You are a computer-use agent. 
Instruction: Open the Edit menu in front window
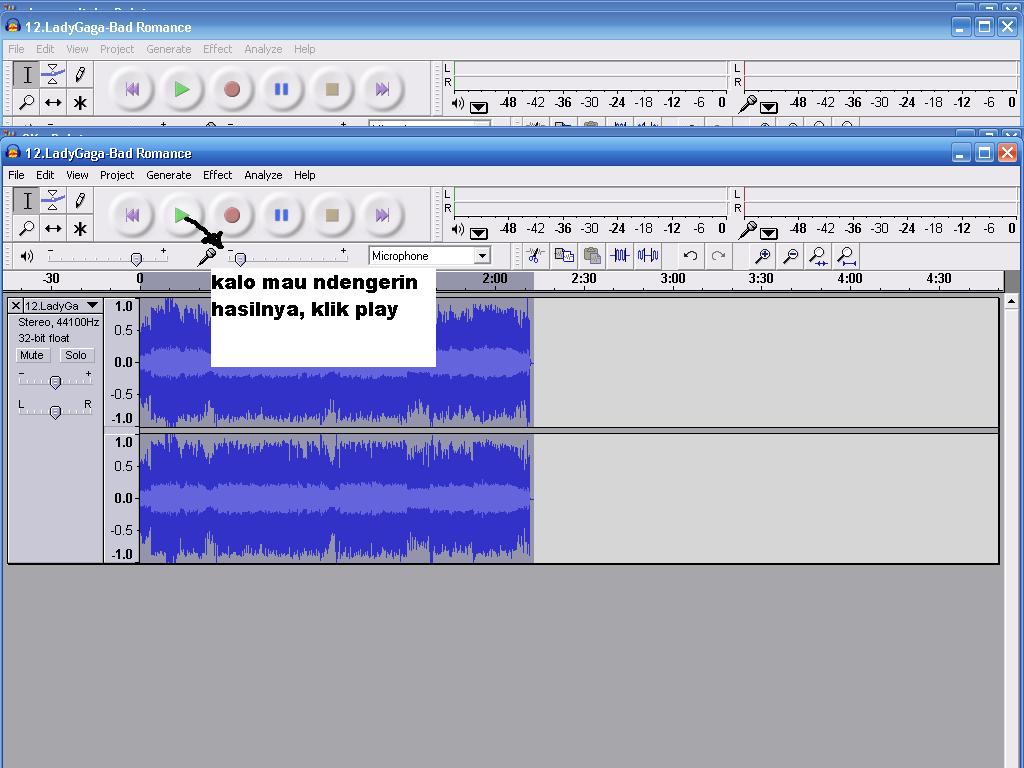(45, 175)
